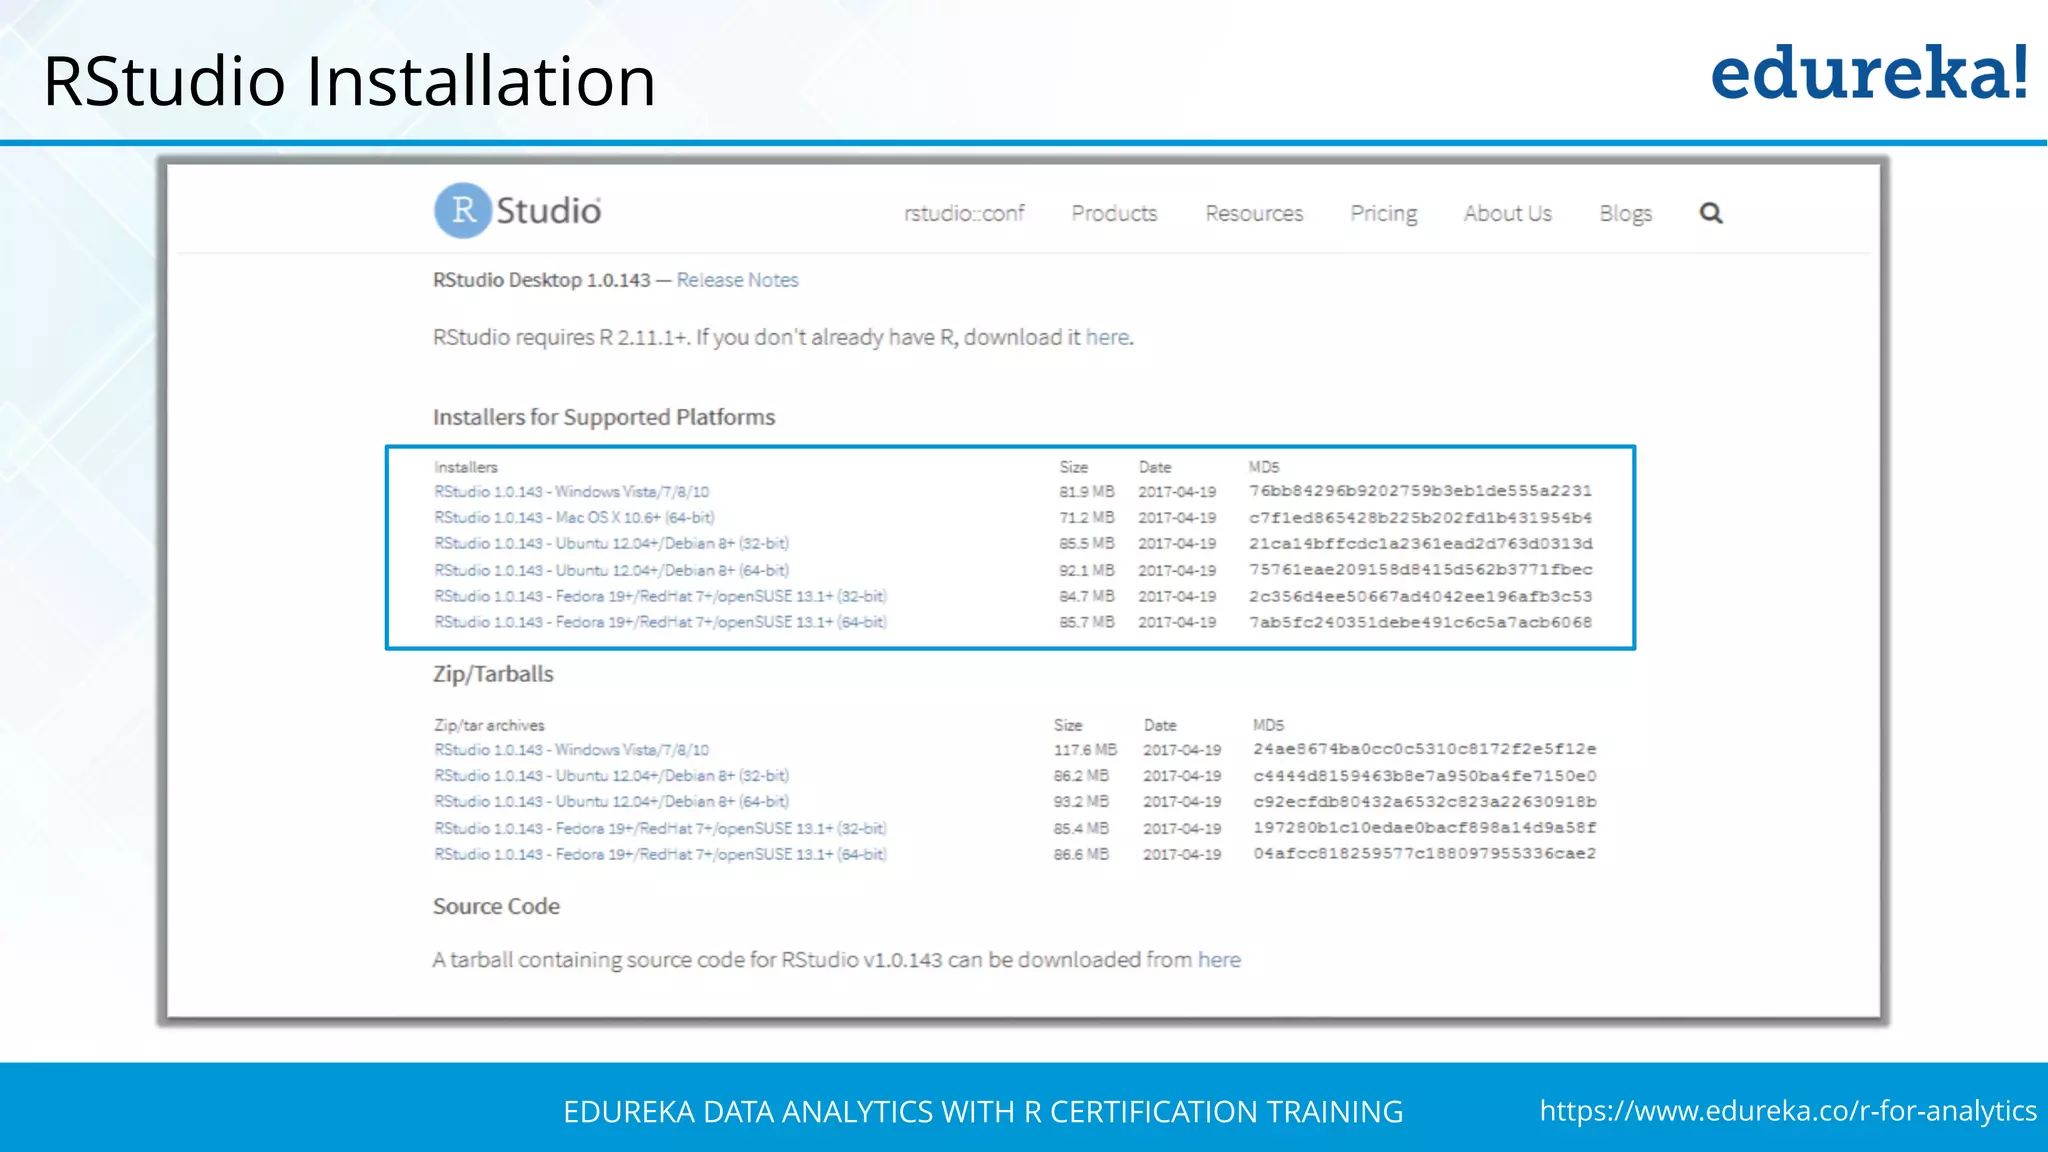Viewport: 2048px width, 1152px height.
Task: Click the Zip/Tarballs heading
Action: click(493, 674)
